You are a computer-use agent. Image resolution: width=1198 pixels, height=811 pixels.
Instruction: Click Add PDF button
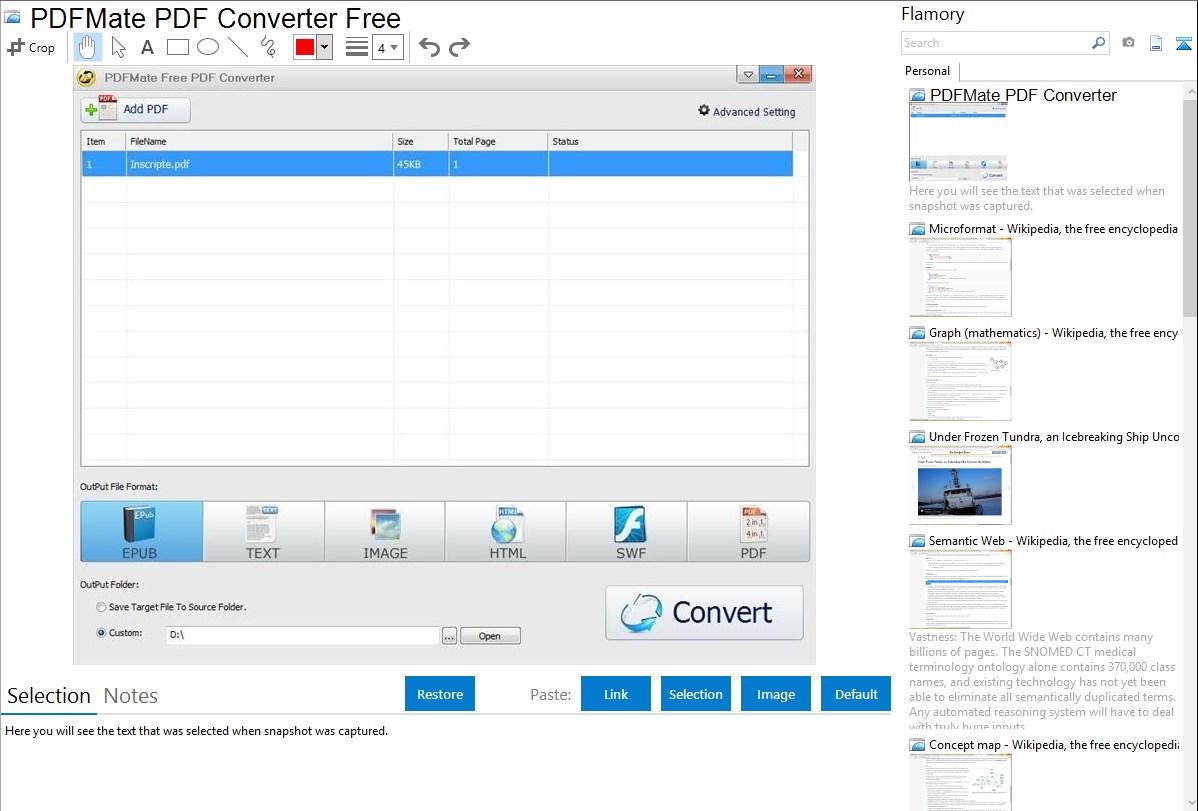(135, 109)
